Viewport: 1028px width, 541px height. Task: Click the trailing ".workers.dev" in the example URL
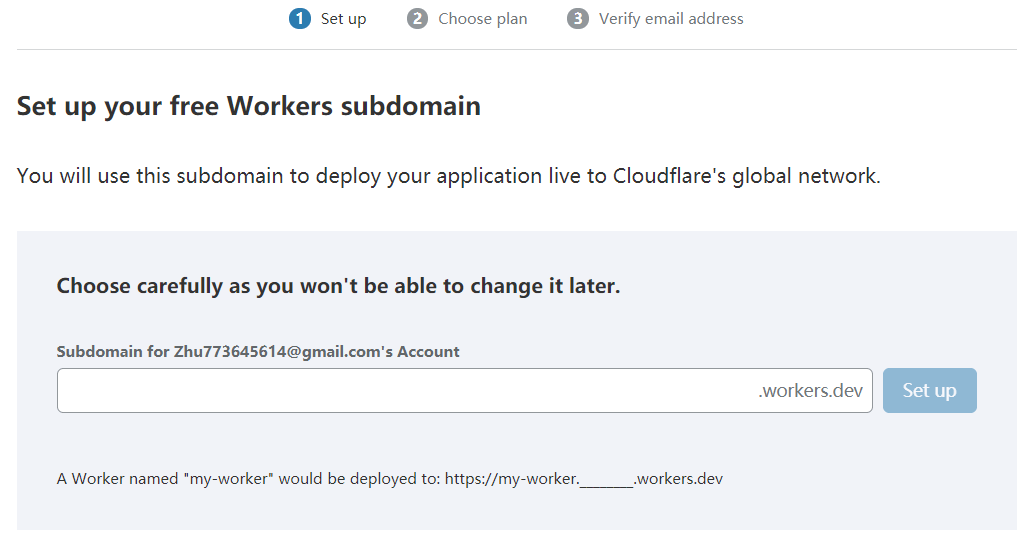(679, 479)
